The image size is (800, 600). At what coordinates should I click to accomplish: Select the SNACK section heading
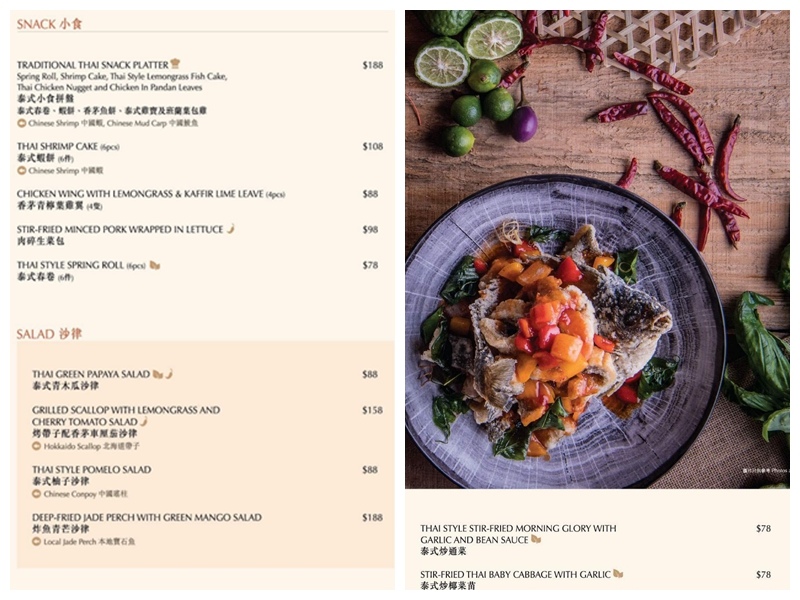coord(49,24)
